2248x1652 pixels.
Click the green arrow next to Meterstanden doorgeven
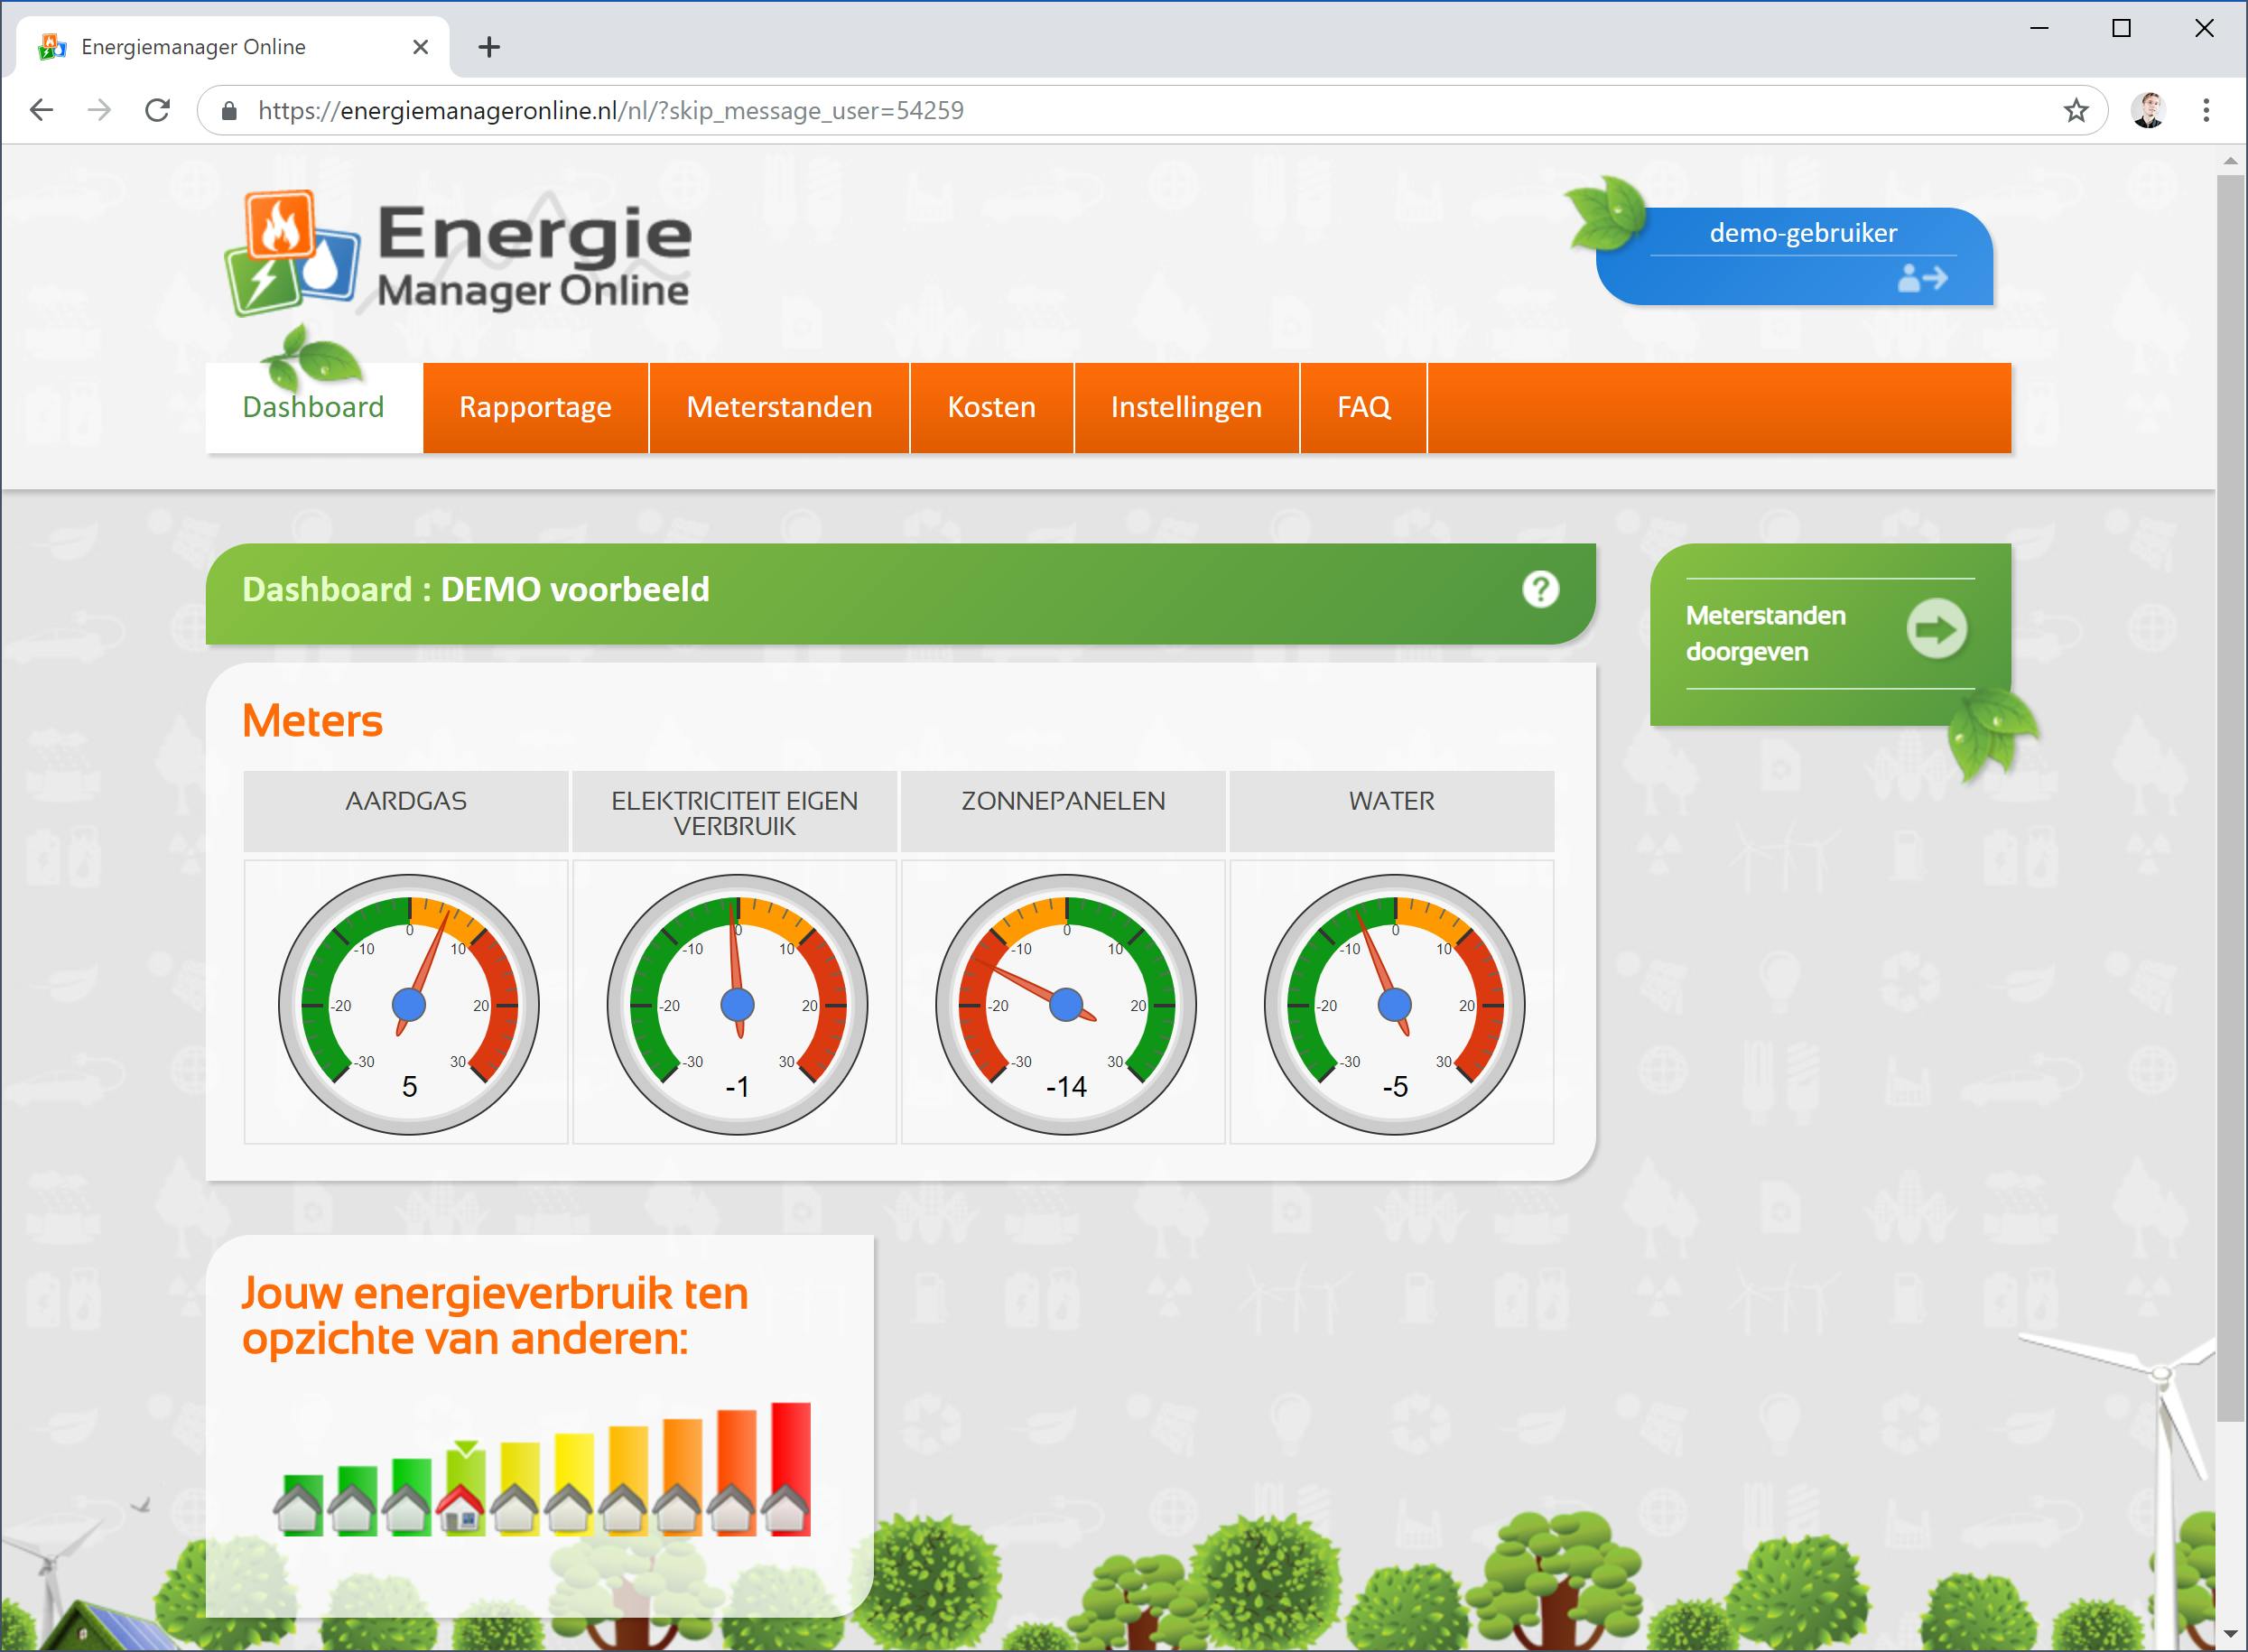point(1936,629)
